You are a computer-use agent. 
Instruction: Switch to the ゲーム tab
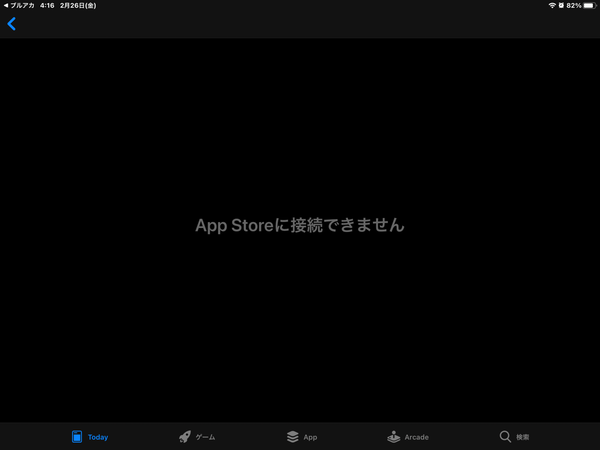pos(197,437)
